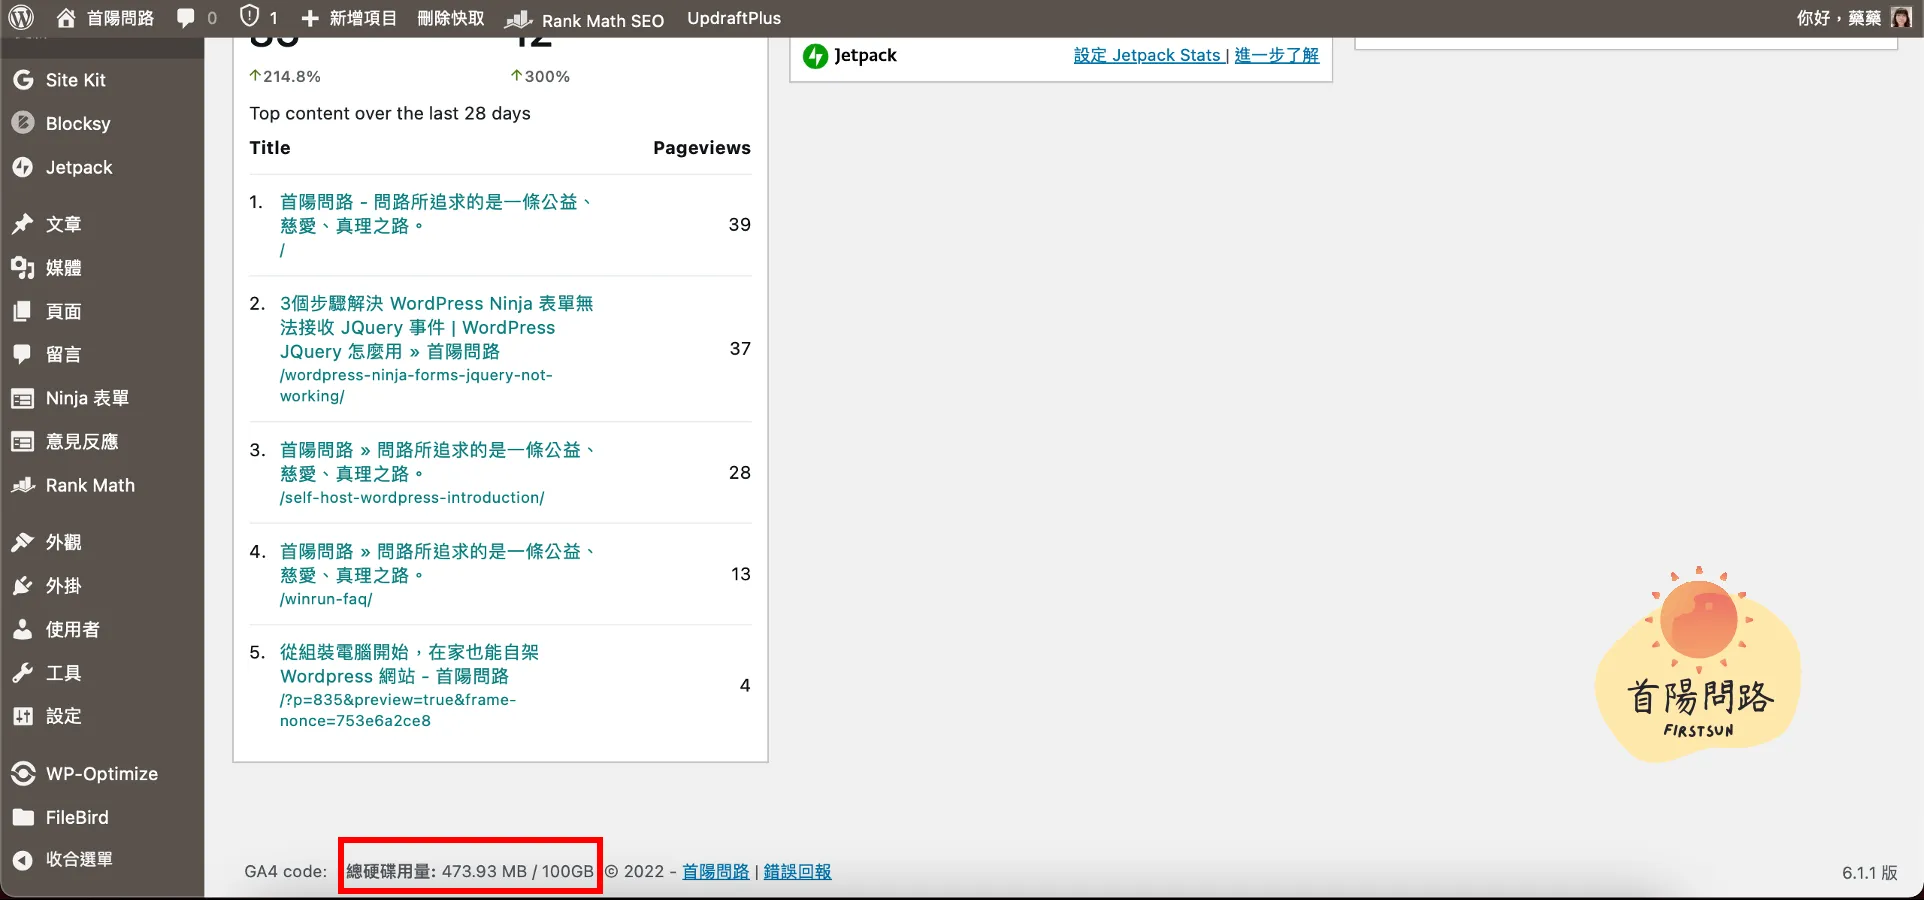Open the comments bubble icon in admin bar
Image resolution: width=1924 pixels, height=900 pixels.
click(186, 18)
